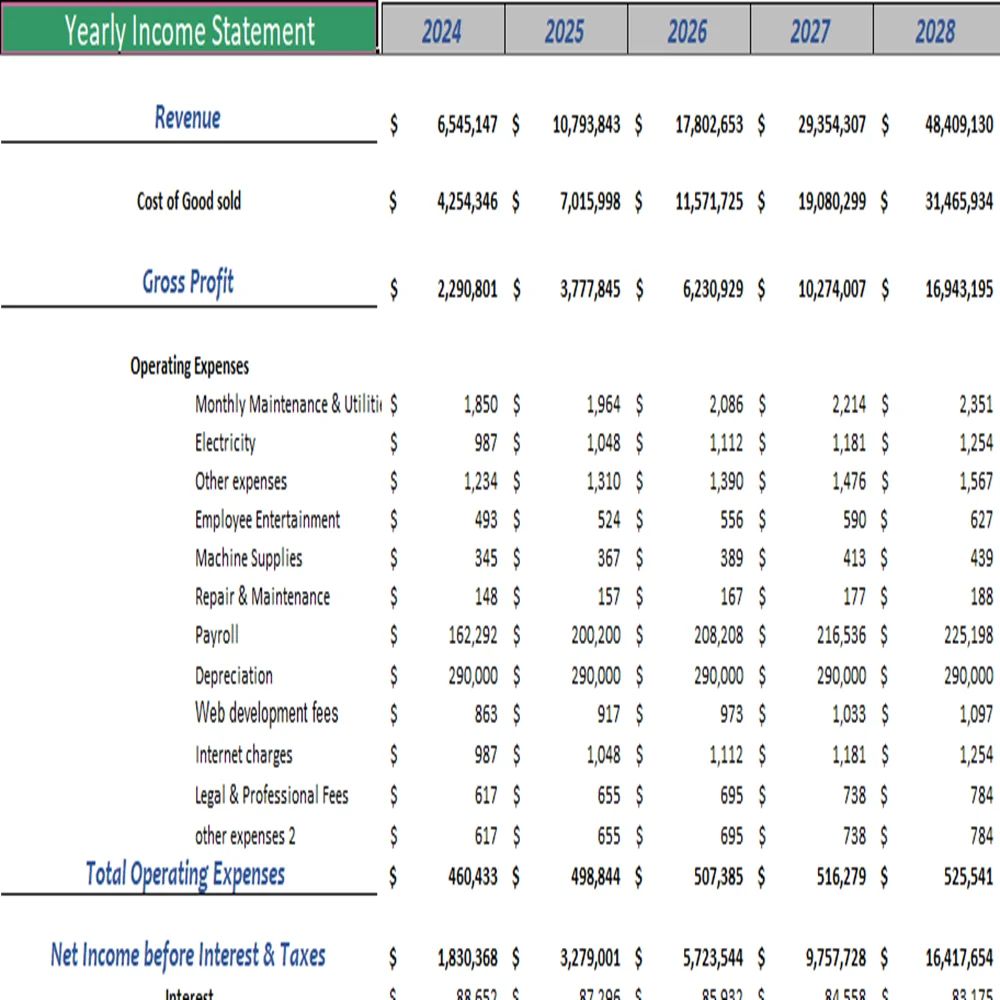Viewport: 1000px width, 1000px height.
Task: Select Net Income before Interest & Taxes label
Action: coord(187,956)
